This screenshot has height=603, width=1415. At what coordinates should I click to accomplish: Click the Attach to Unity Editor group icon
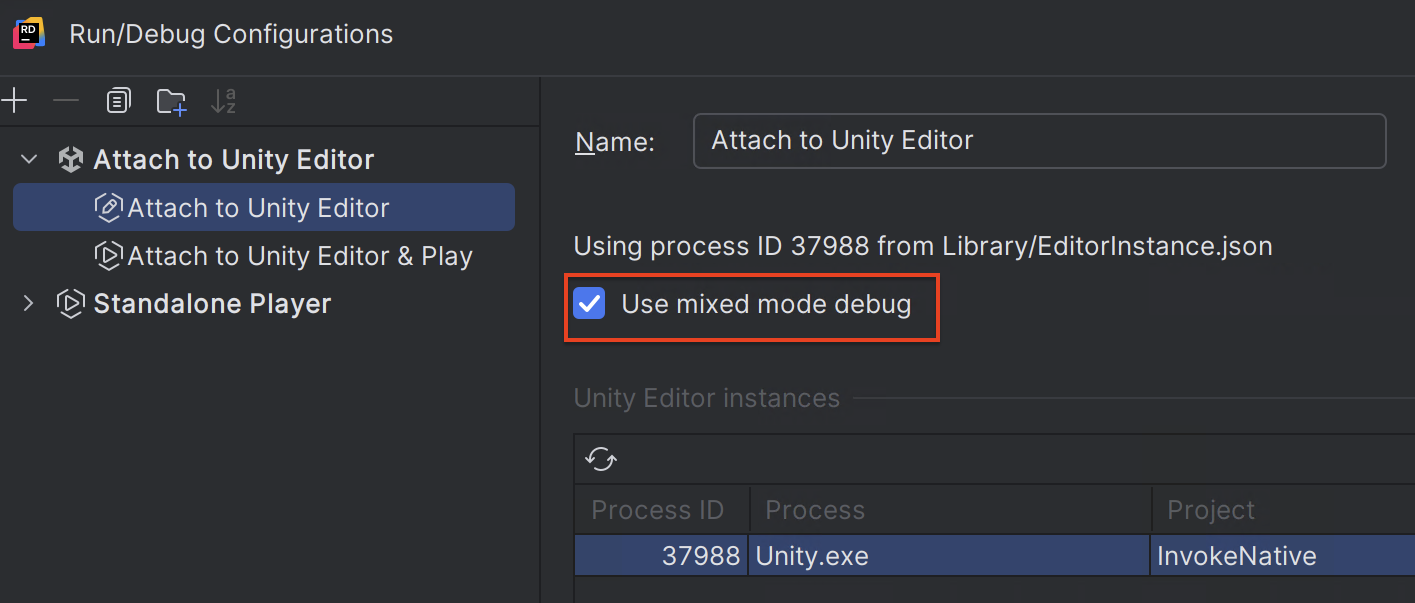click(x=70, y=158)
